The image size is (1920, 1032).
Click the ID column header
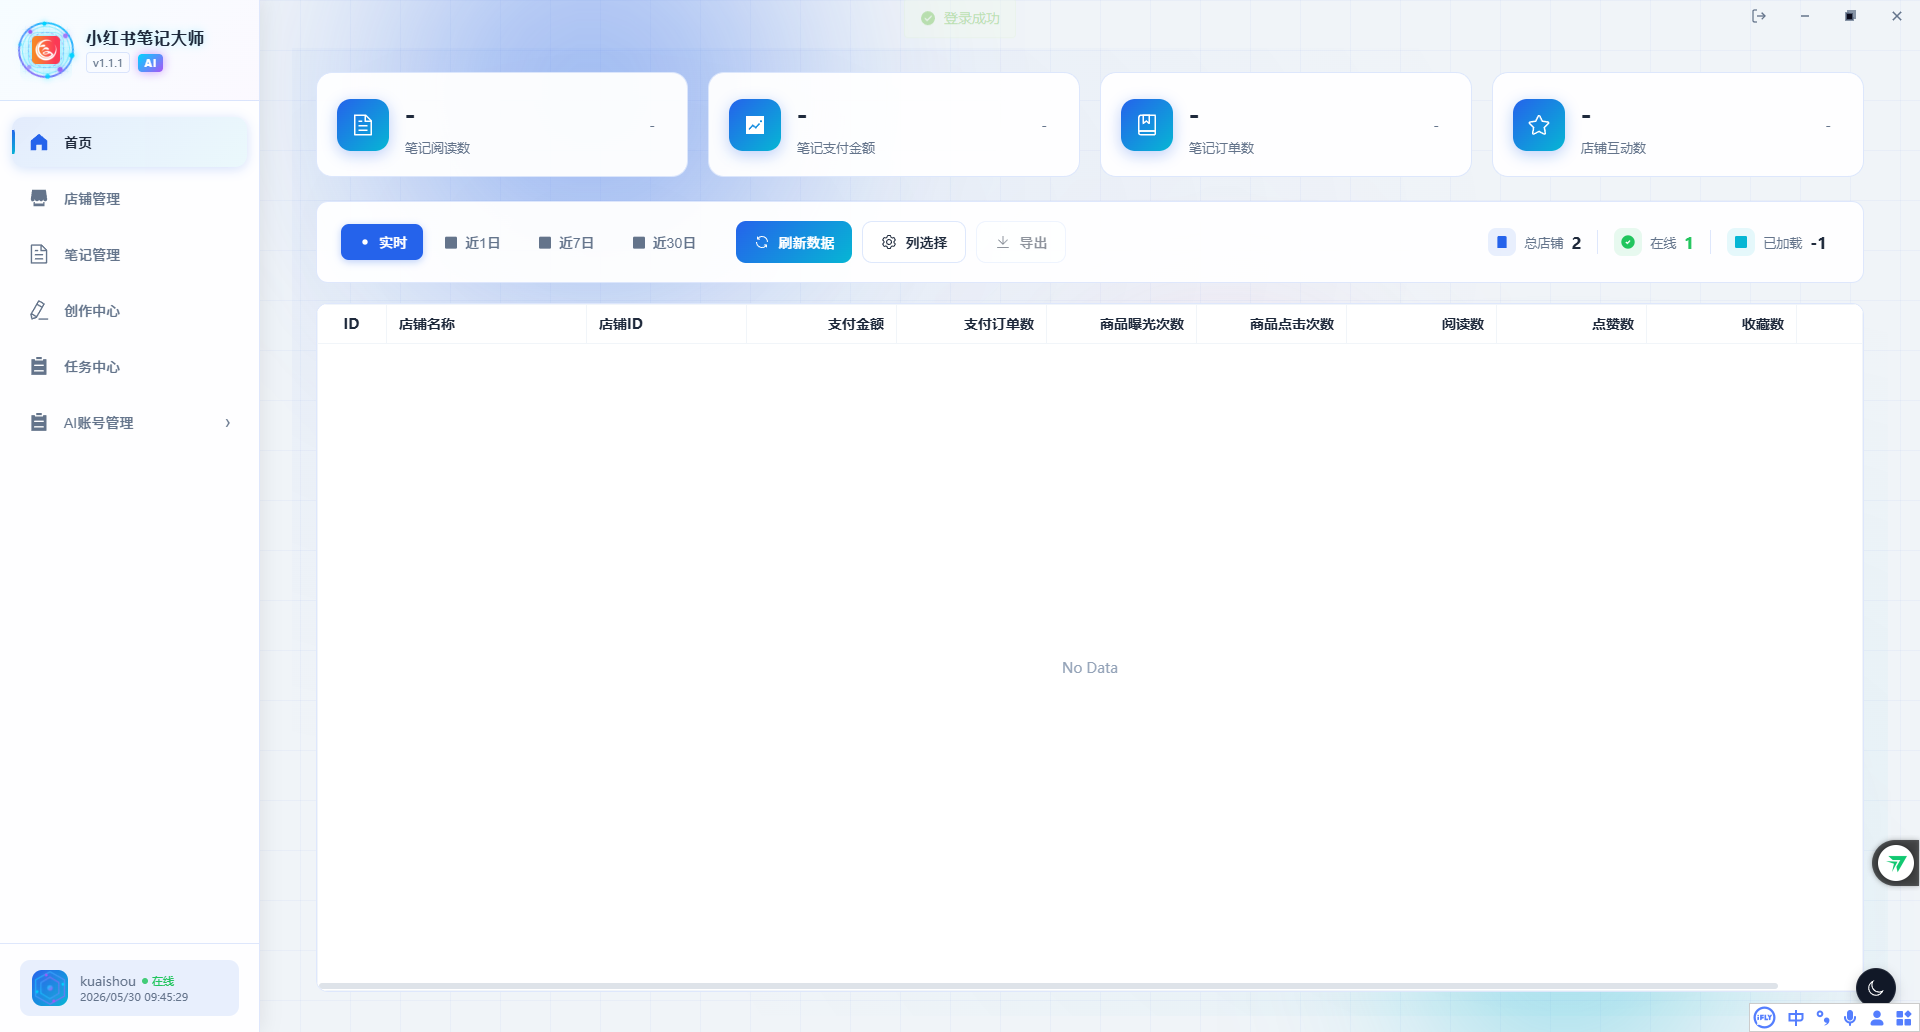(351, 324)
